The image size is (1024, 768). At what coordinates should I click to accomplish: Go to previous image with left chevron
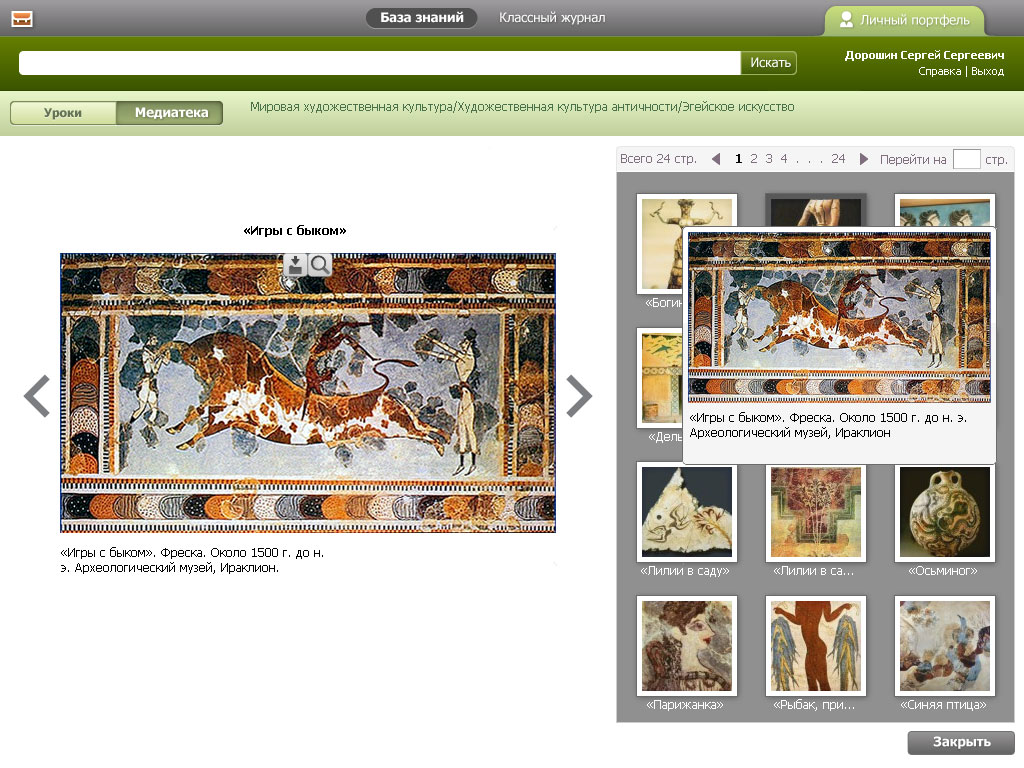point(37,396)
